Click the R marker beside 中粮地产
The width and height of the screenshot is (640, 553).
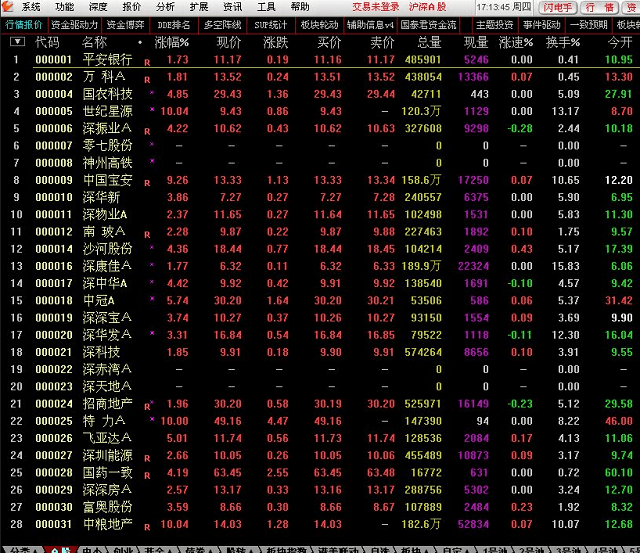point(147,525)
